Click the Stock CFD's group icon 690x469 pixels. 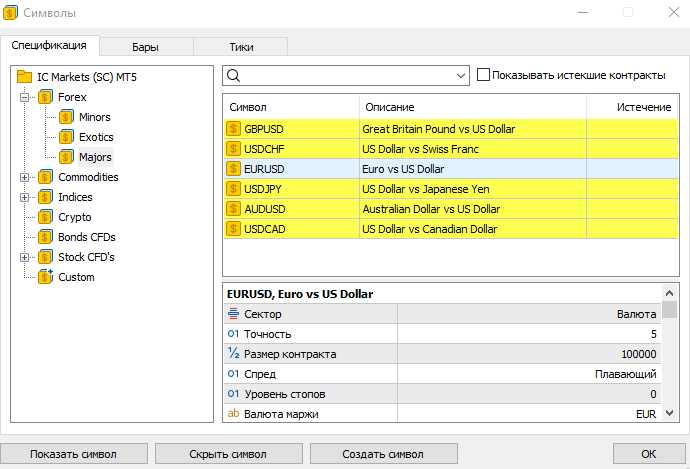tap(45, 257)
